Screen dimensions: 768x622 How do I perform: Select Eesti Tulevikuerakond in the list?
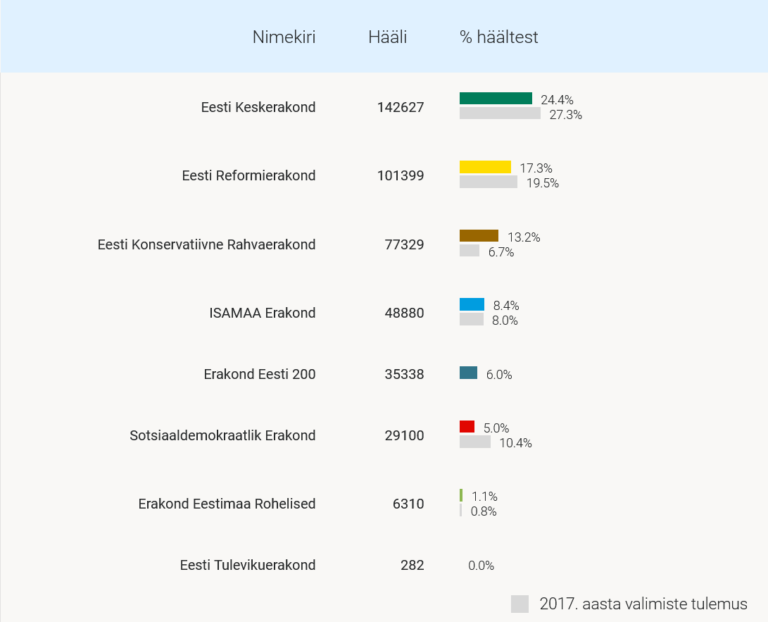point(248,565)
